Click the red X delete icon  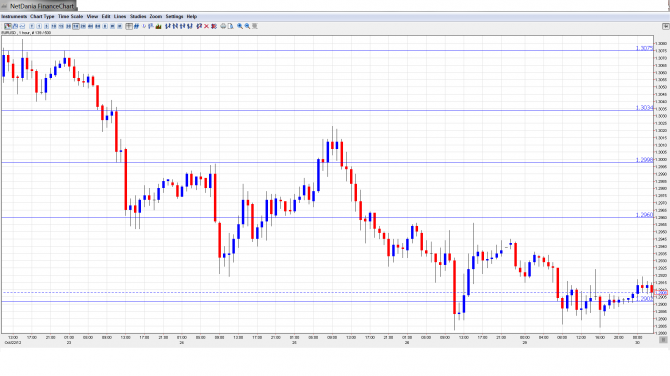click(x=206, y=26)
